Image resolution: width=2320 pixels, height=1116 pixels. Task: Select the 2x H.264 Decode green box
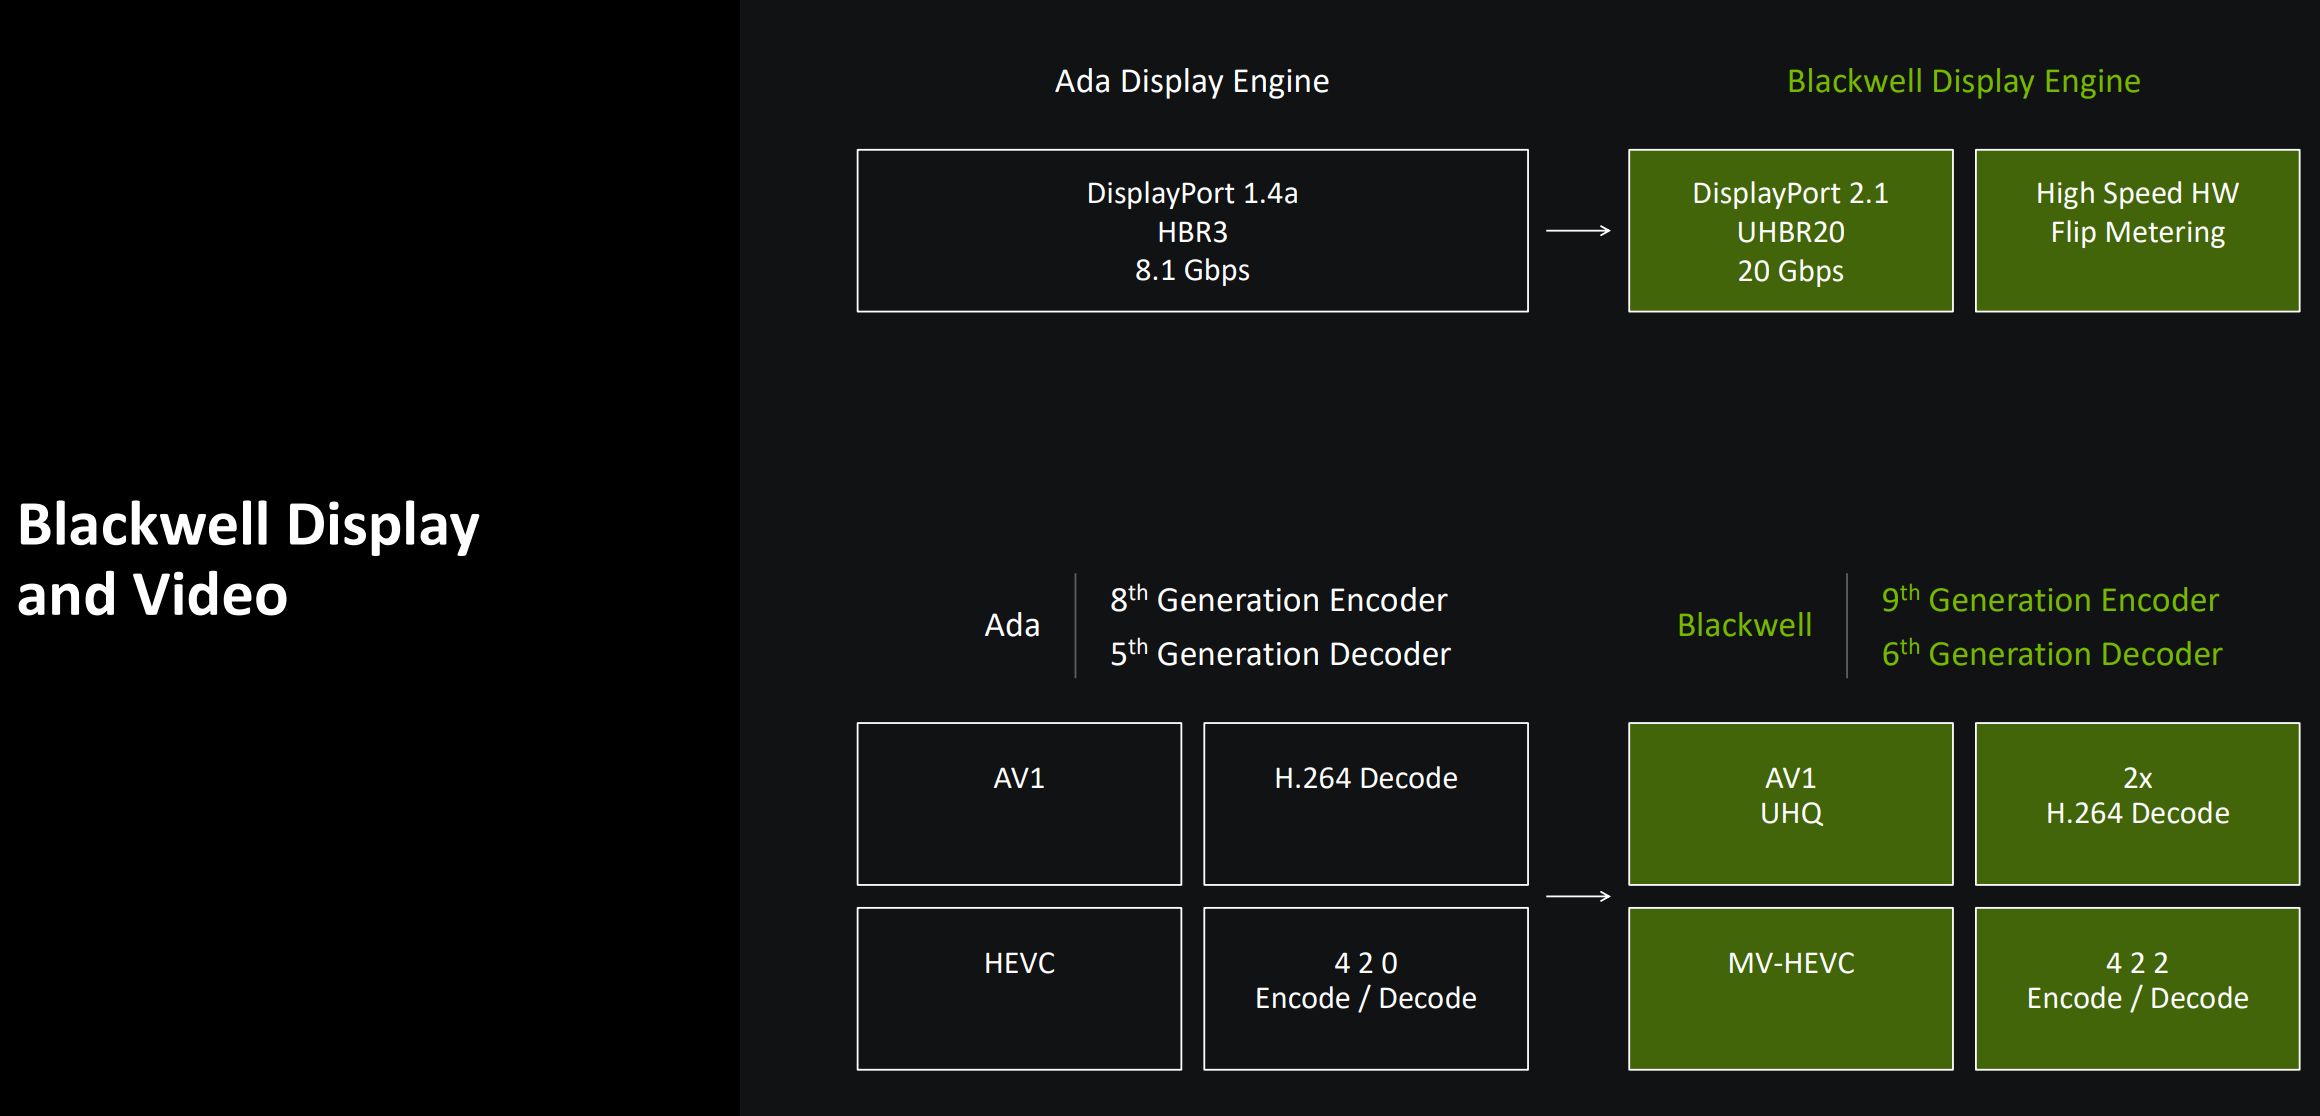click(x=2137, y=803)
